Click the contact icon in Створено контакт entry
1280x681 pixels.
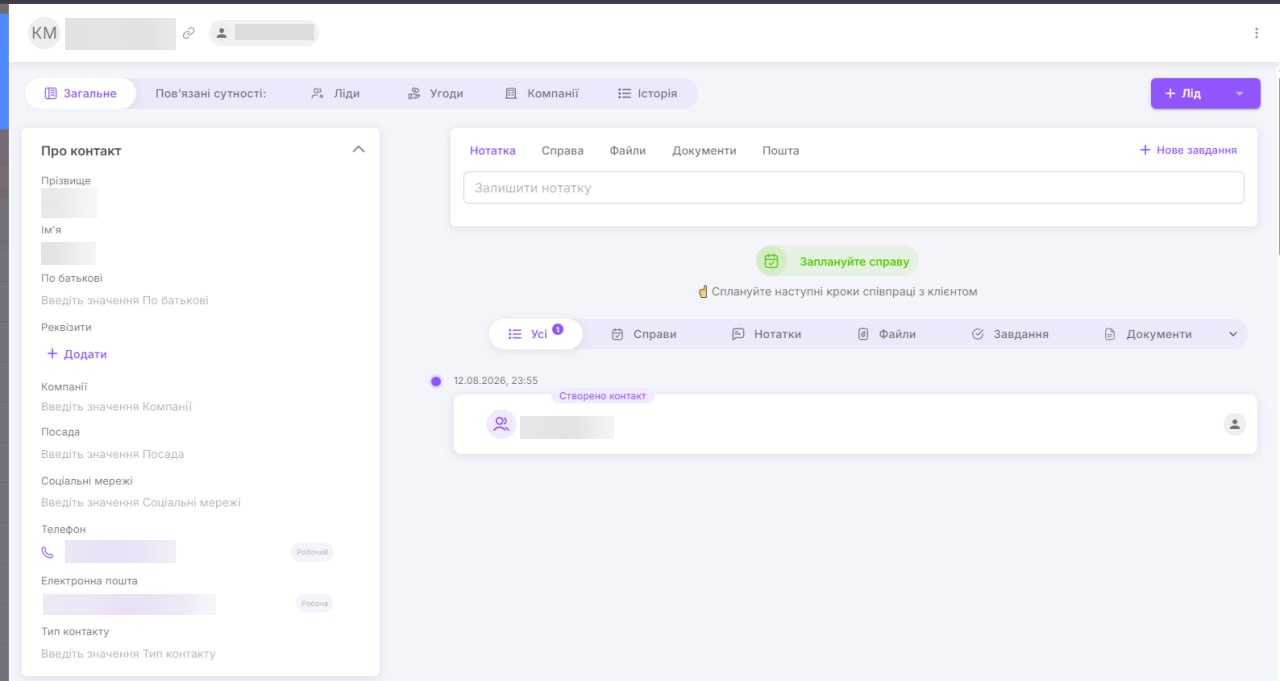point(501,424)
